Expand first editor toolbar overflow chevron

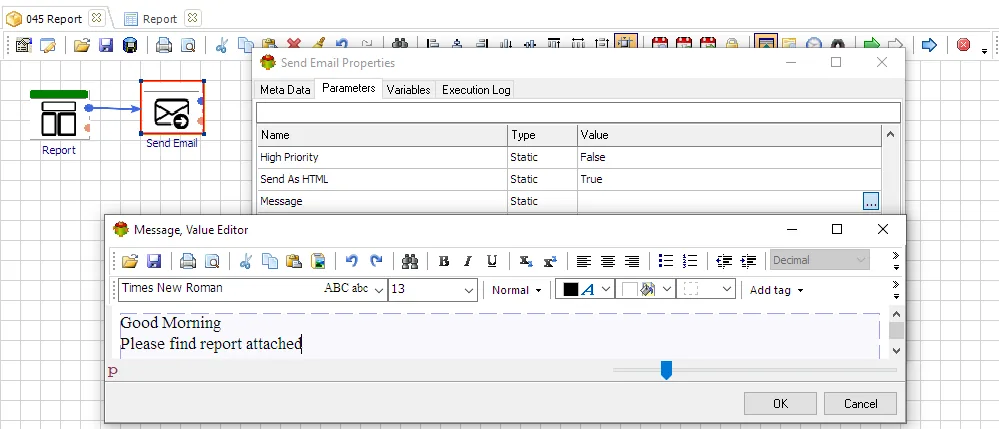pyautogui.click(x=896, y=260)
